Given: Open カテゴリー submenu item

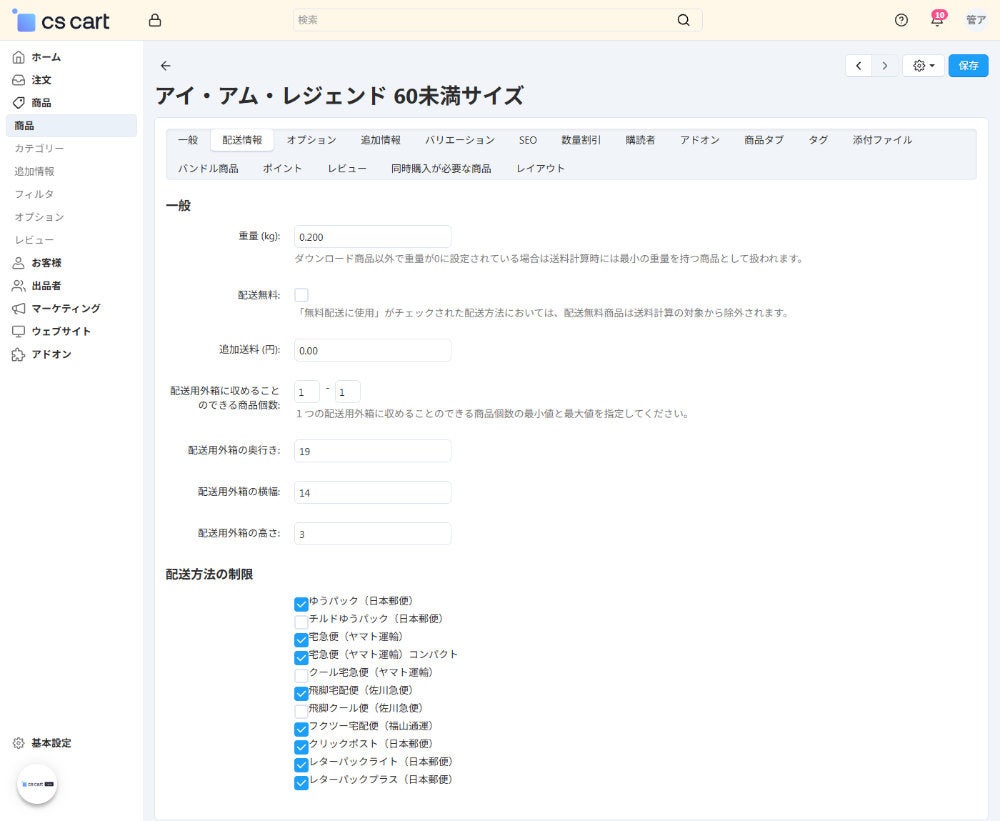Looking at the screenshot, I should [x=40, y=149].
